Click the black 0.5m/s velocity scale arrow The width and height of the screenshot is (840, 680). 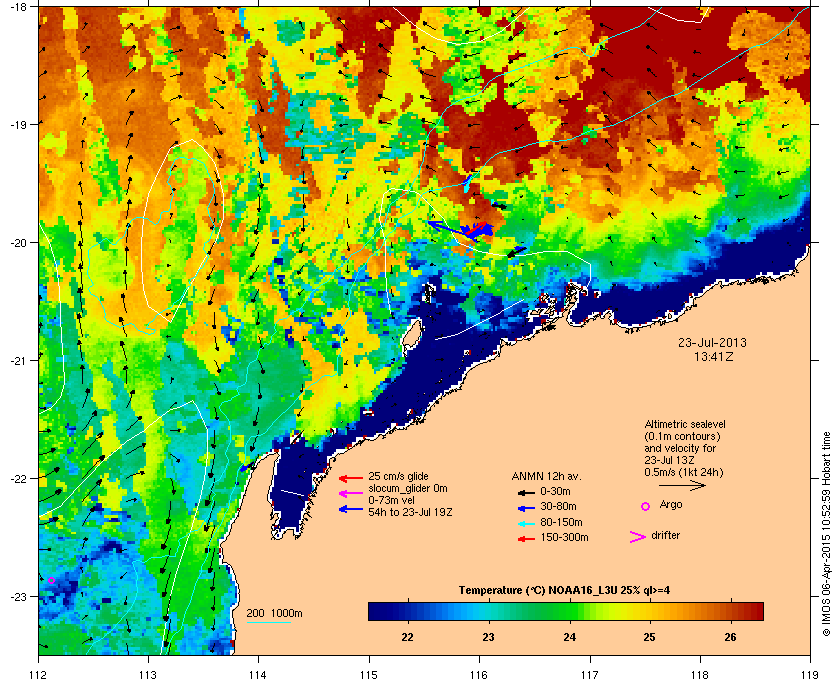[x=682, y=486]
